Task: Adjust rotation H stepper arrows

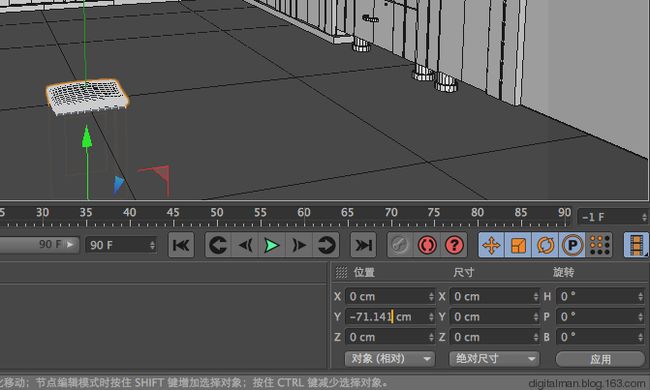Action: [x=641, y=296]
